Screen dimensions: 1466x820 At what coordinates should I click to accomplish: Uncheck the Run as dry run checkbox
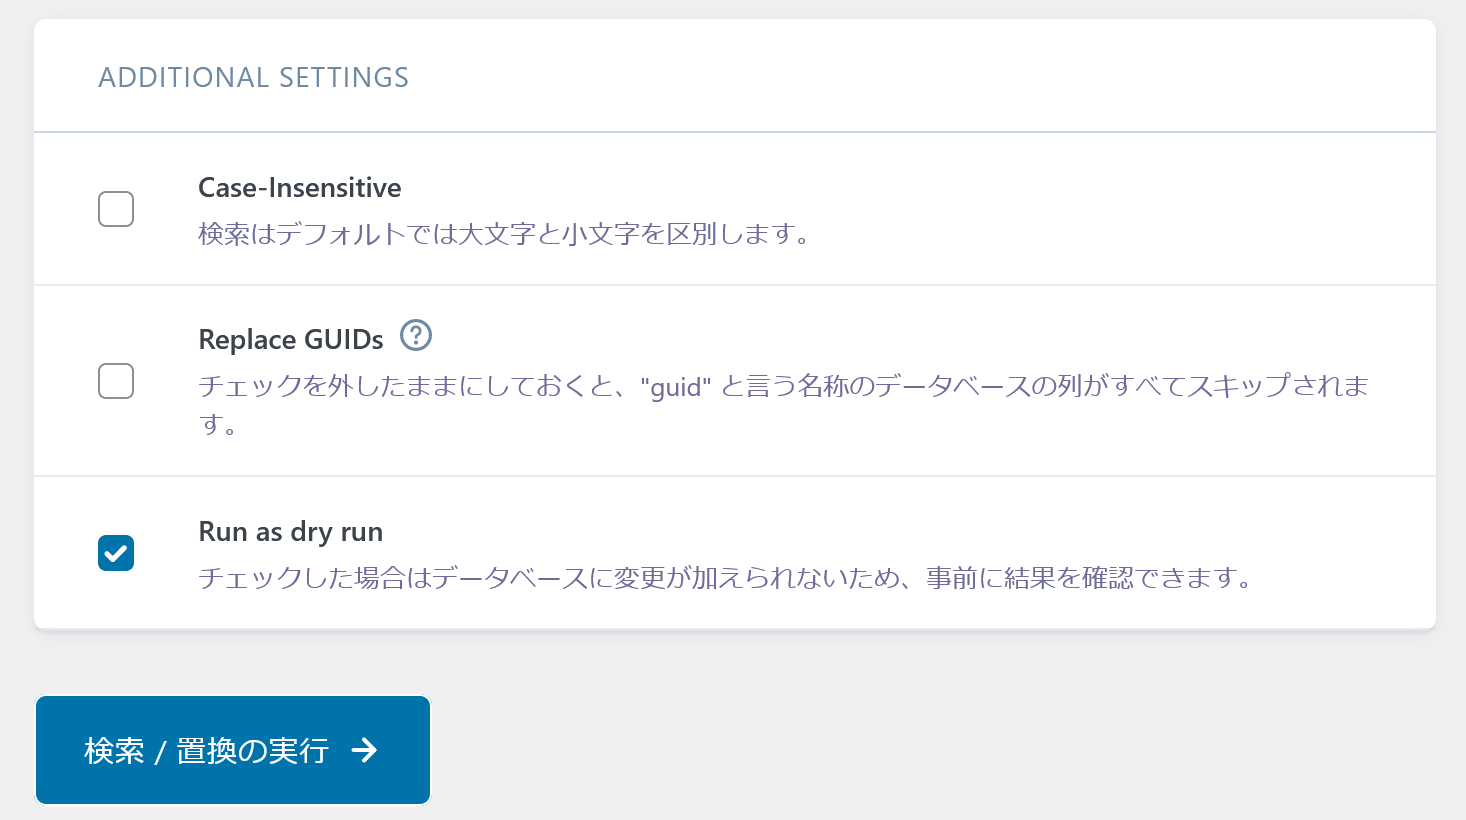(x=116, y=553)
